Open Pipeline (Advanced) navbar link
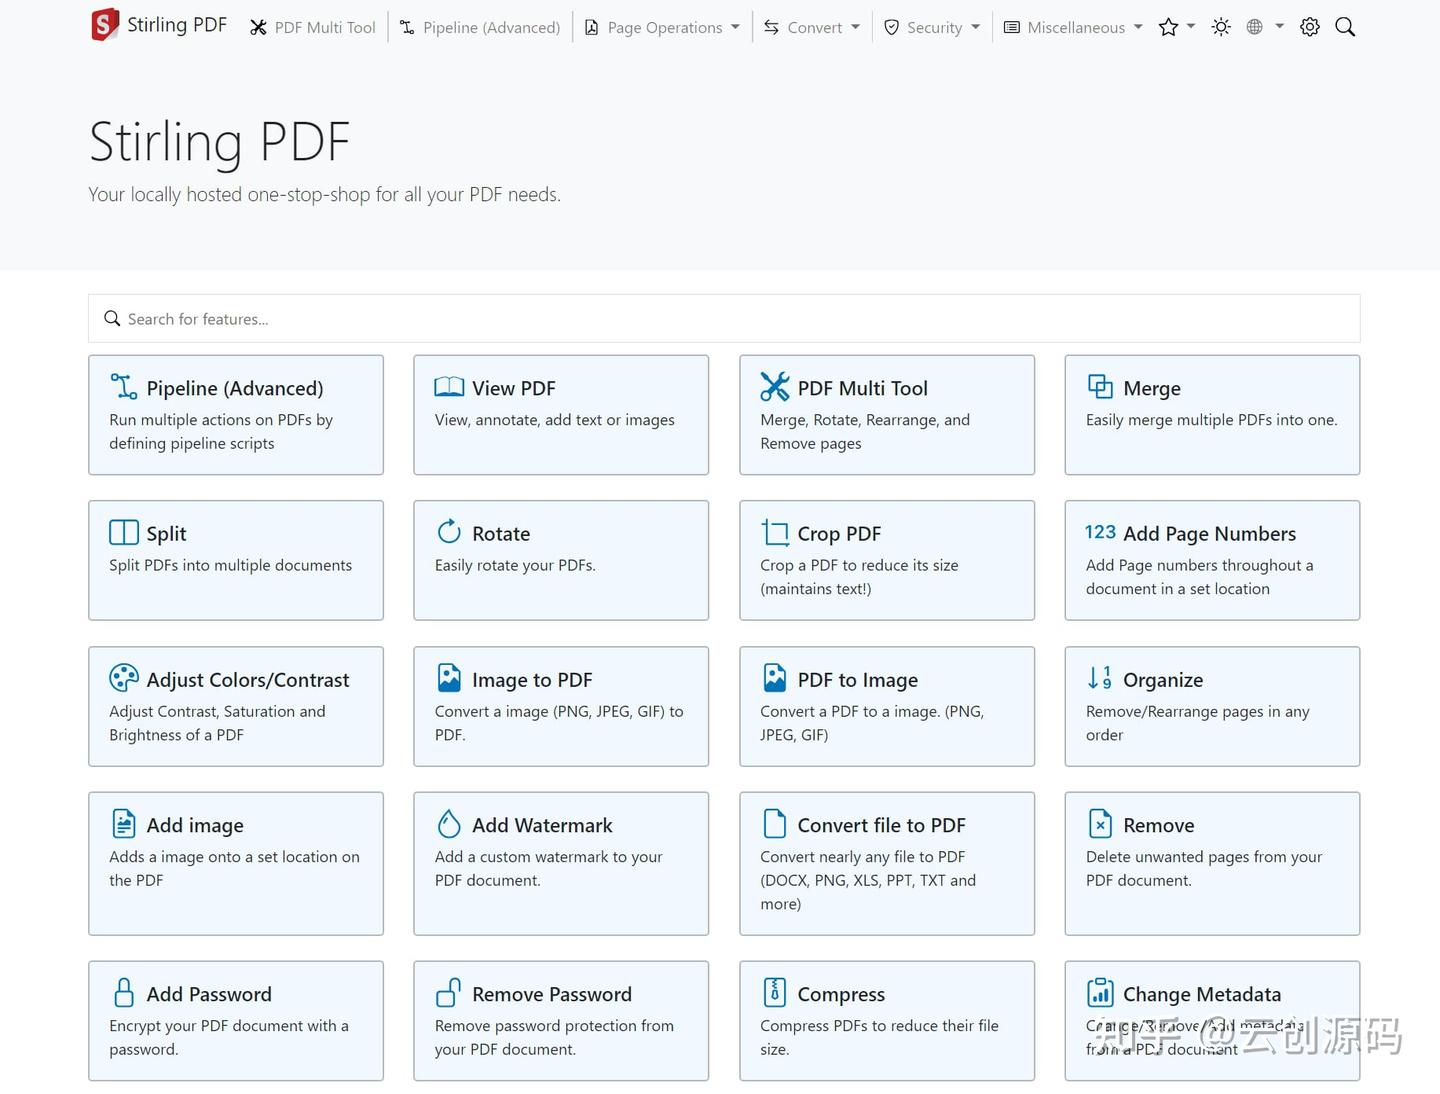The image size is (1440, 1094). coord(480,27)
